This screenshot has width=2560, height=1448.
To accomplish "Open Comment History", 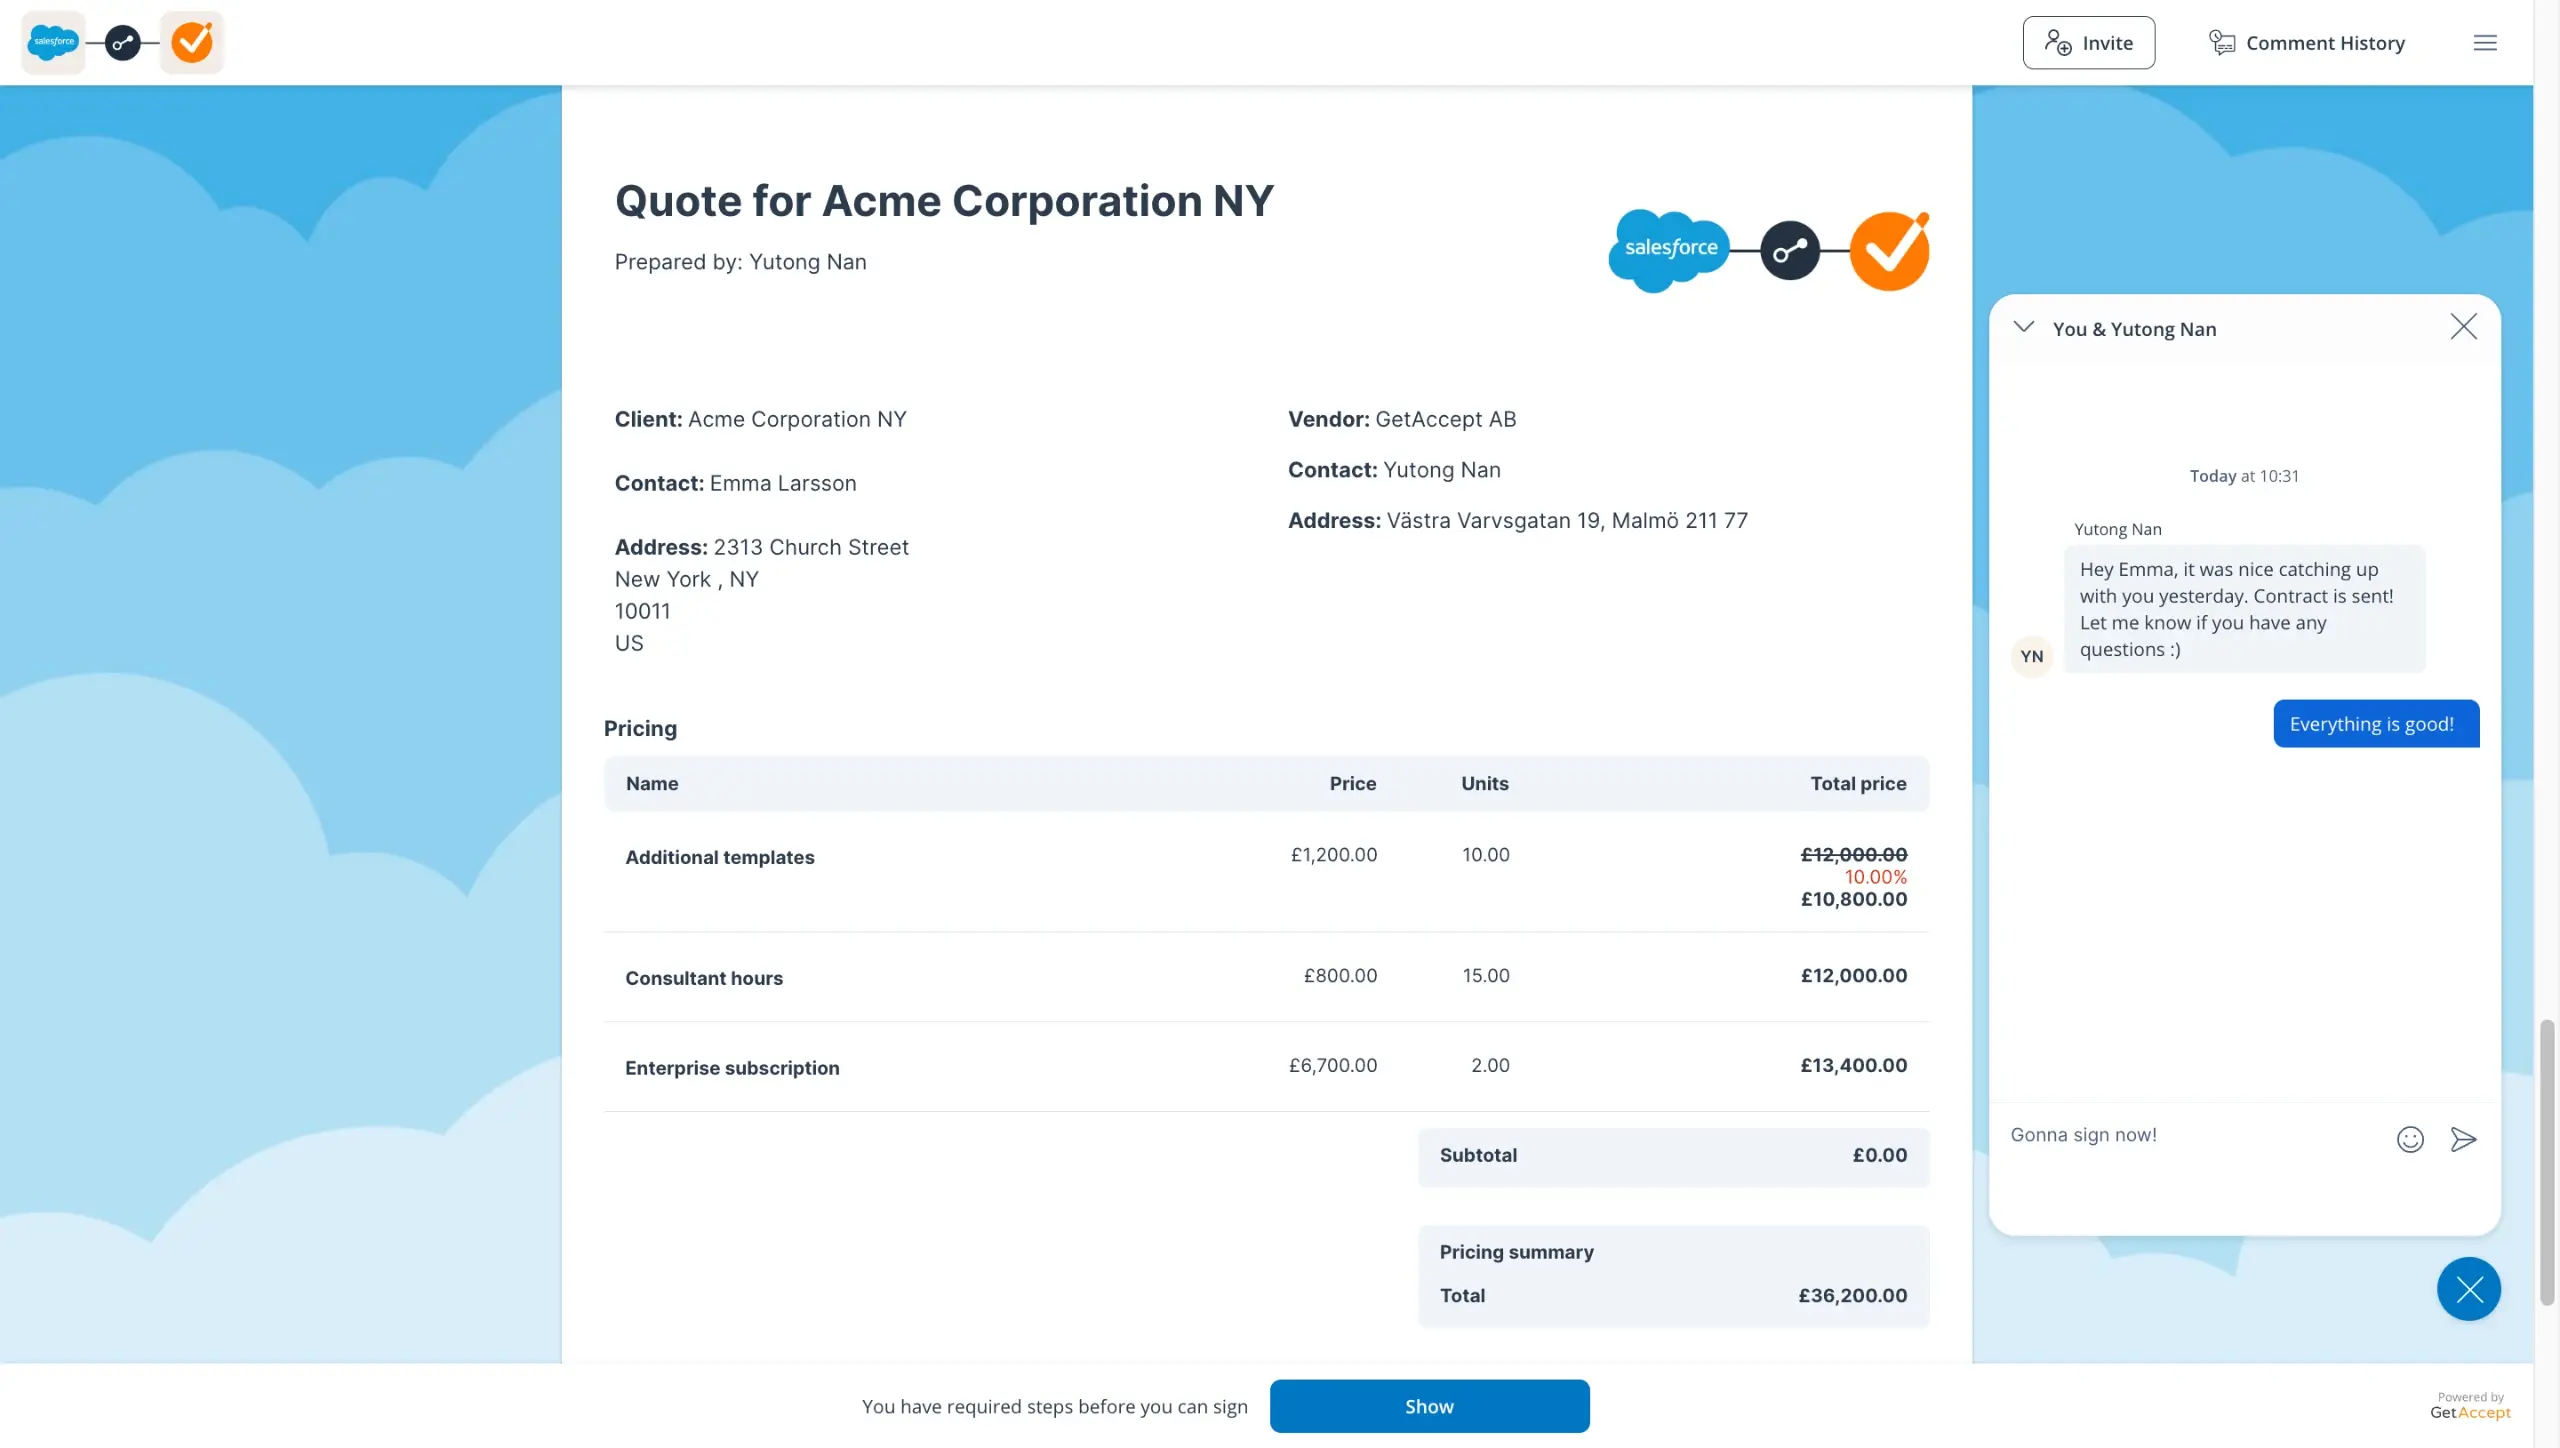I will click(x=2307, y=43).
